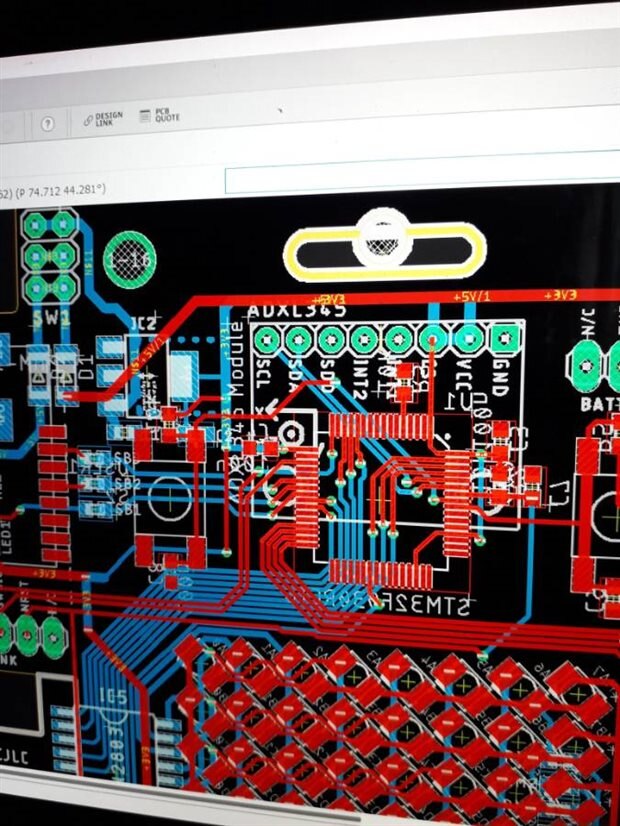
Task: Select the white mounting hole in yellow slot
Action: point(382,238)
